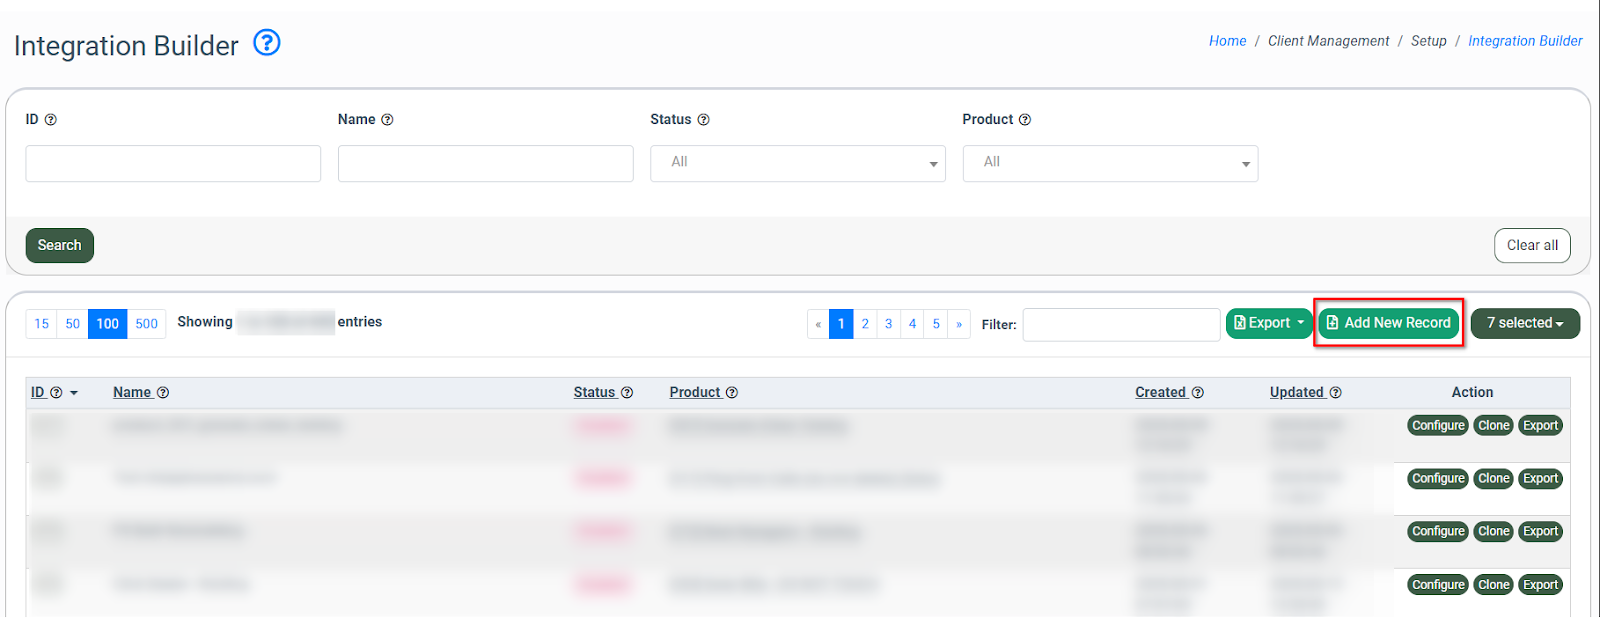Open the 7 selected columns dropdown

(1524, 323)
